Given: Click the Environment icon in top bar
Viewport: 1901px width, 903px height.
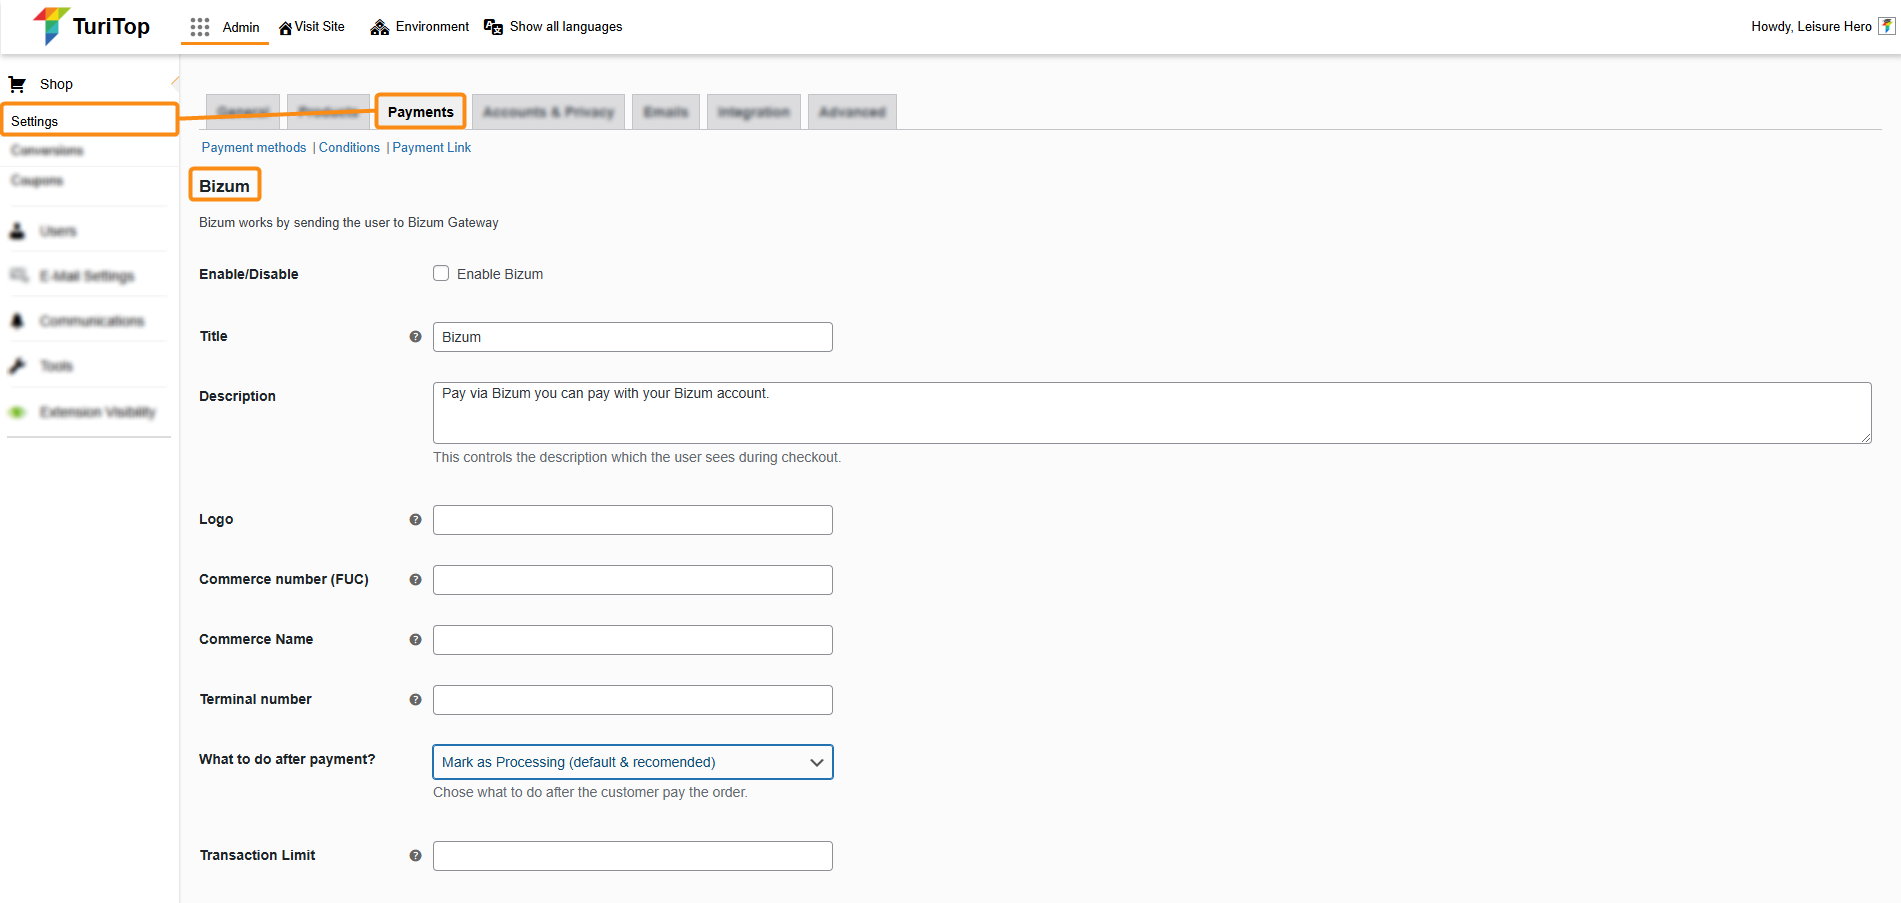Looking at the screenshot, I should coord(380,27).
